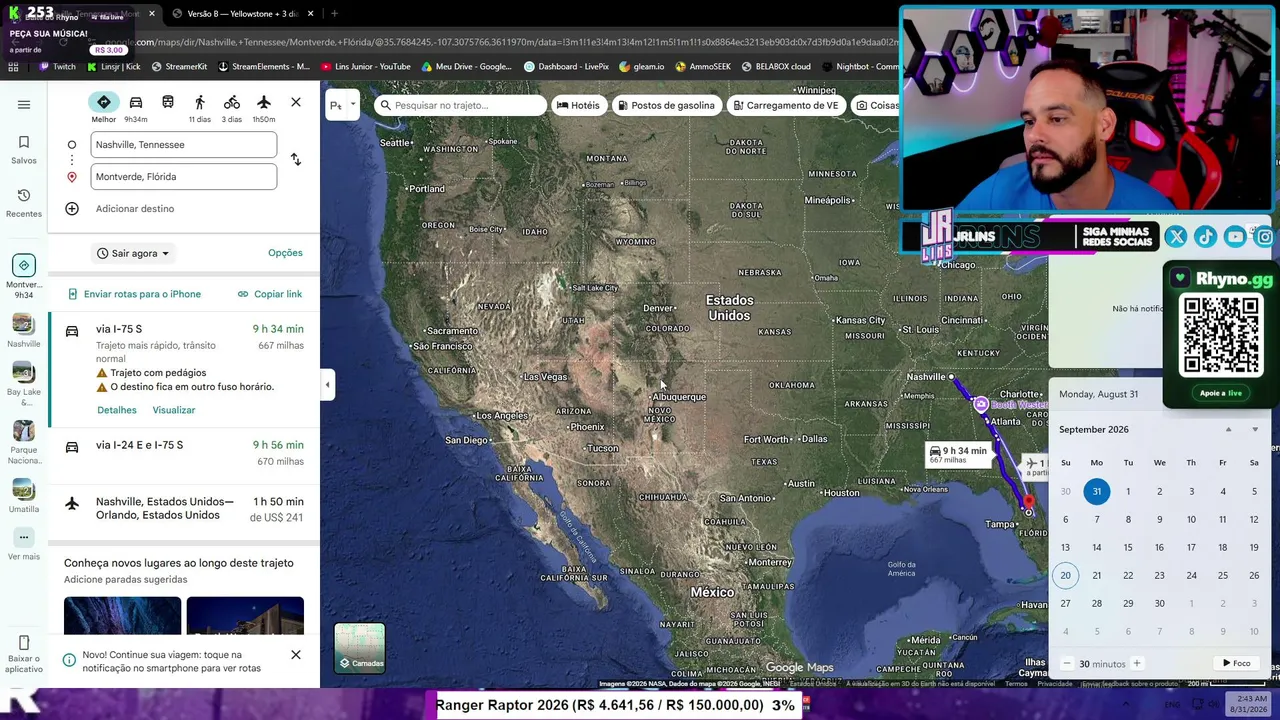Image resolution: width=1280 pixels, height=720 pixels.
Task: Select the Melhor best travel mode
Action: (103, 107)
